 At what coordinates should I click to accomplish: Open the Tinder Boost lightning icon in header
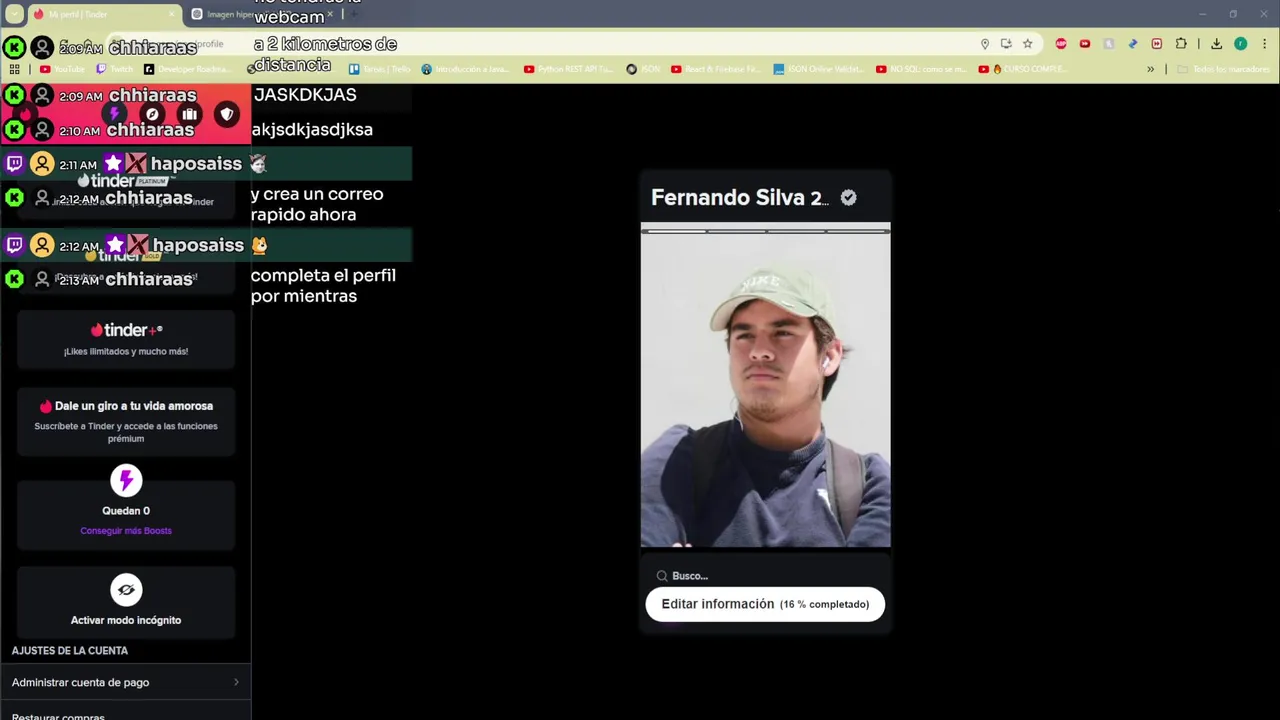click(115, 114)
